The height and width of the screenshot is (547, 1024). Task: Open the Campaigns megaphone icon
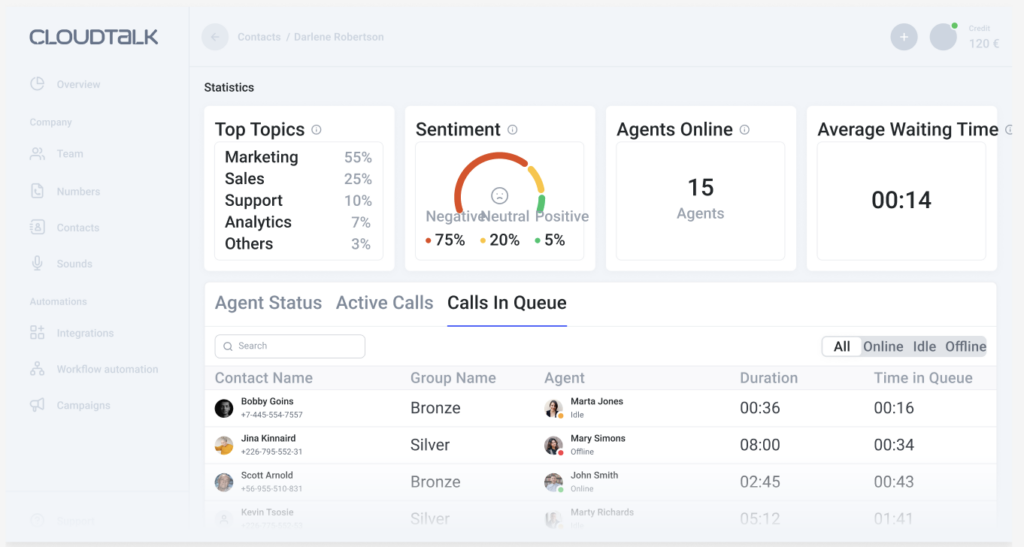point(37,405)
